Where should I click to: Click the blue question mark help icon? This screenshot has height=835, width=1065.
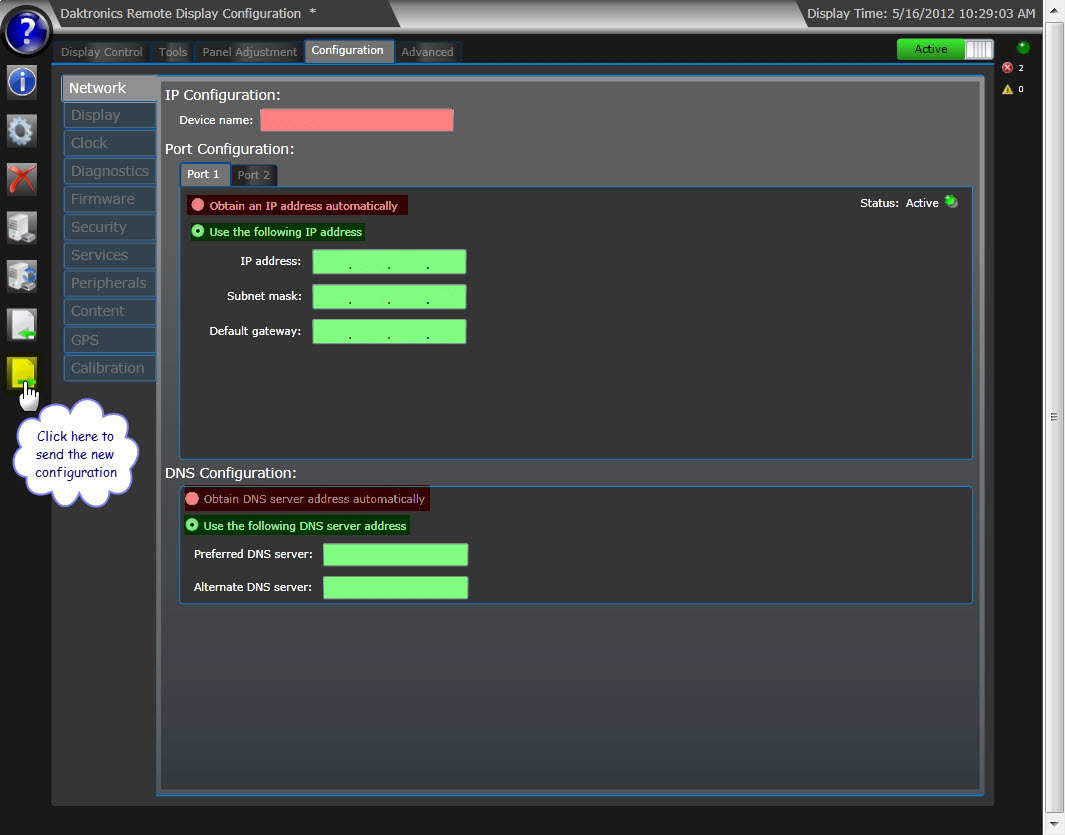coord(27,31)
